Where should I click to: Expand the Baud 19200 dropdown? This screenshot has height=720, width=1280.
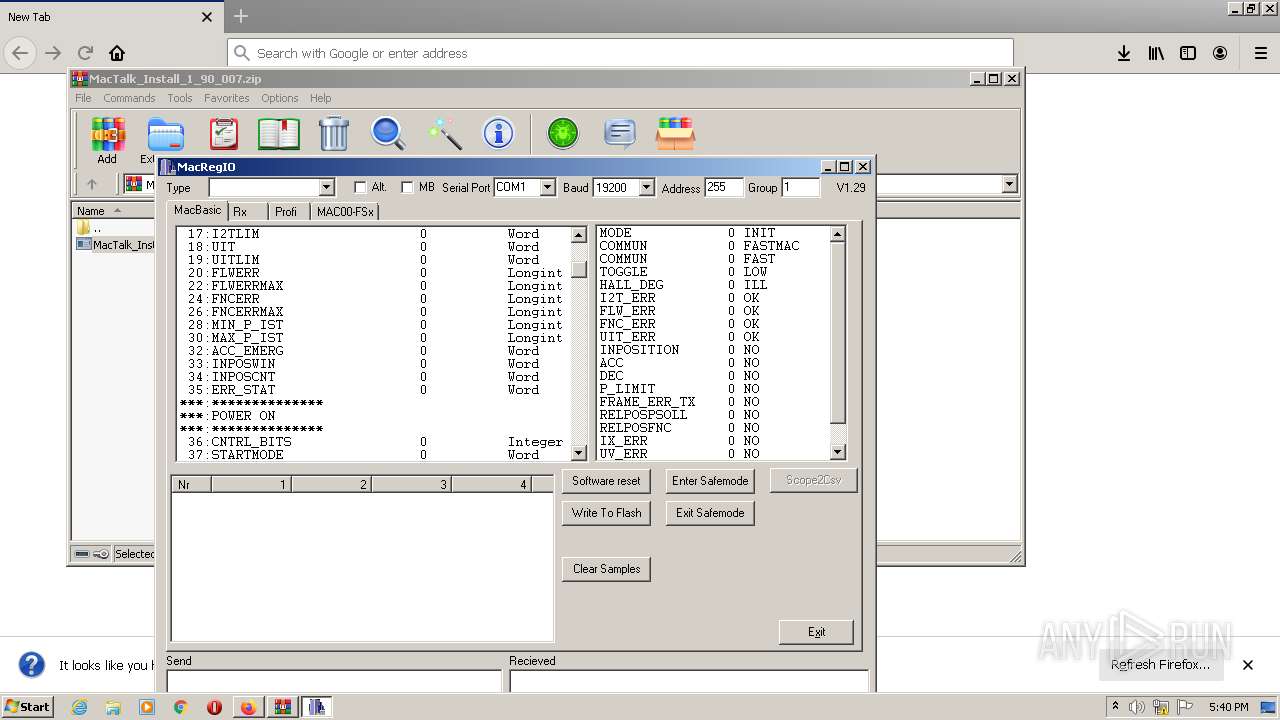click(x=646, y=187)
